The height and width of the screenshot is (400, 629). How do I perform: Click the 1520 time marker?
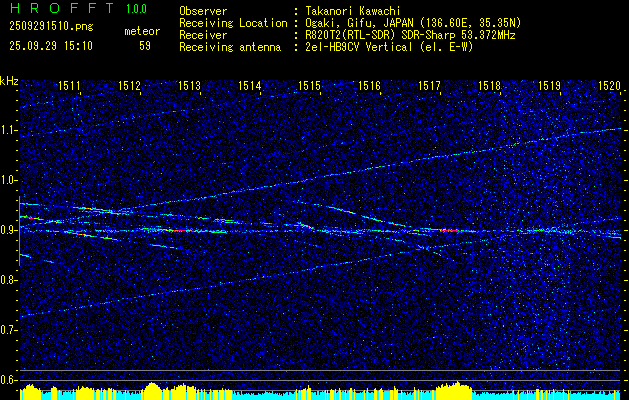point(609,85)
